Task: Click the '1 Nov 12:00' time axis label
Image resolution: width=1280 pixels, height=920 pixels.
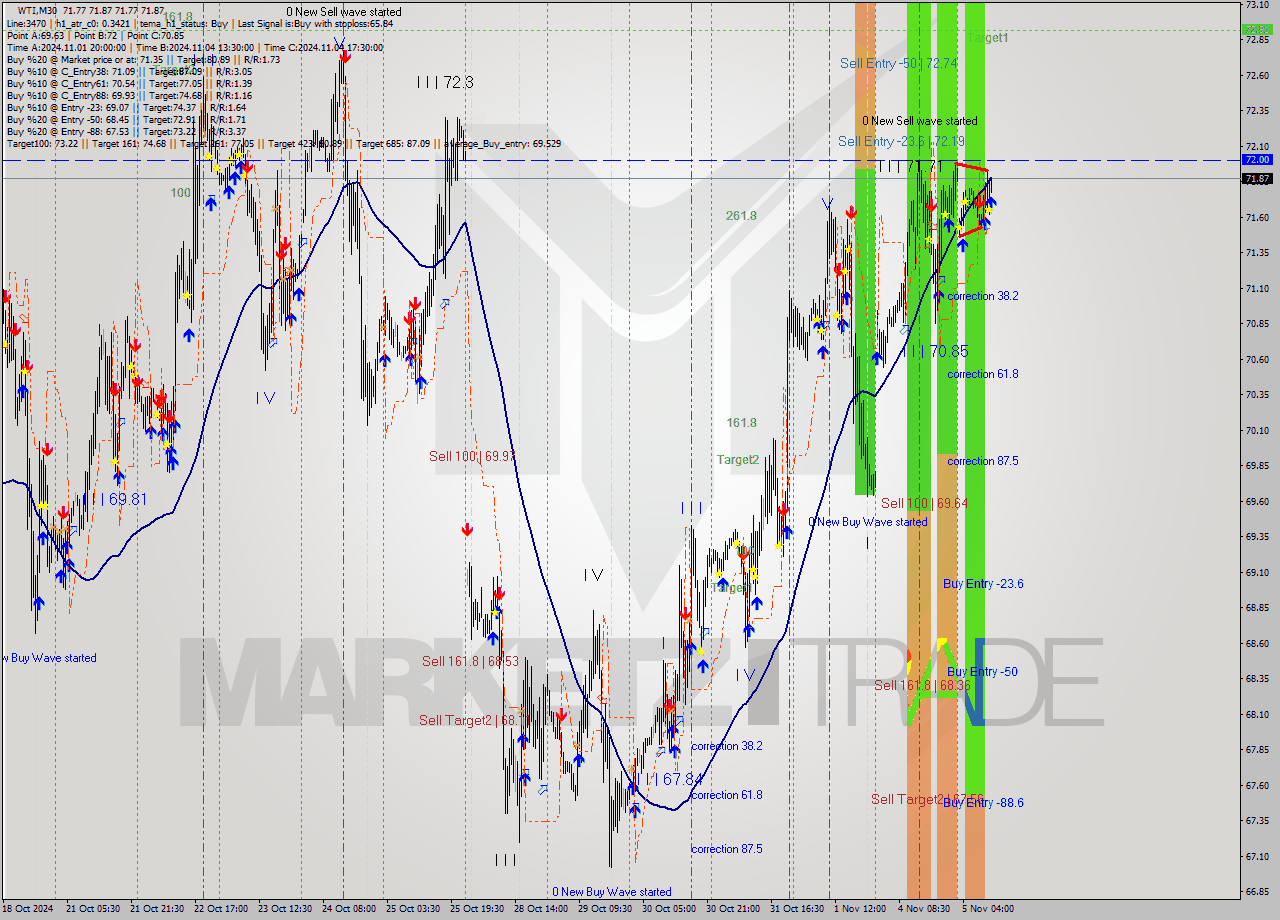Action: tap(859, 909)
